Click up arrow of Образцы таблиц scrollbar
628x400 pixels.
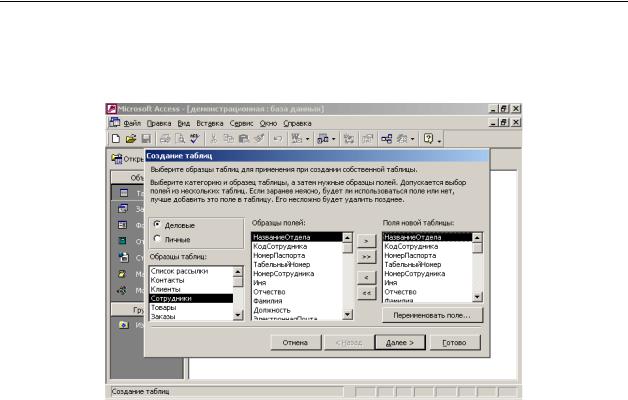(238, 272)
